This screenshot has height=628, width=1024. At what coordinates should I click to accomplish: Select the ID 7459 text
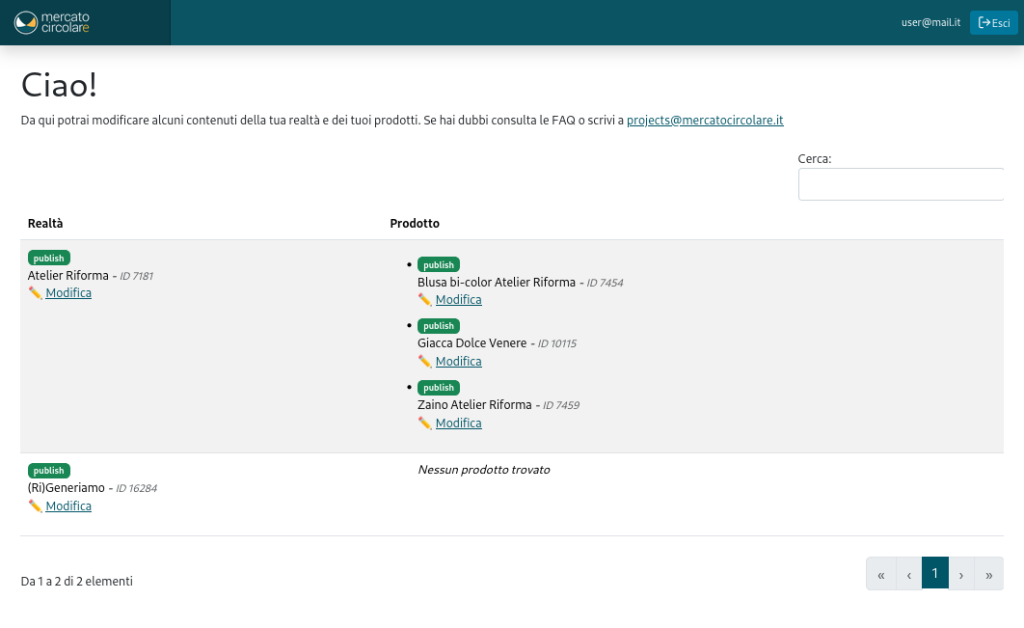pyautogui.click(x=561, y=405)
